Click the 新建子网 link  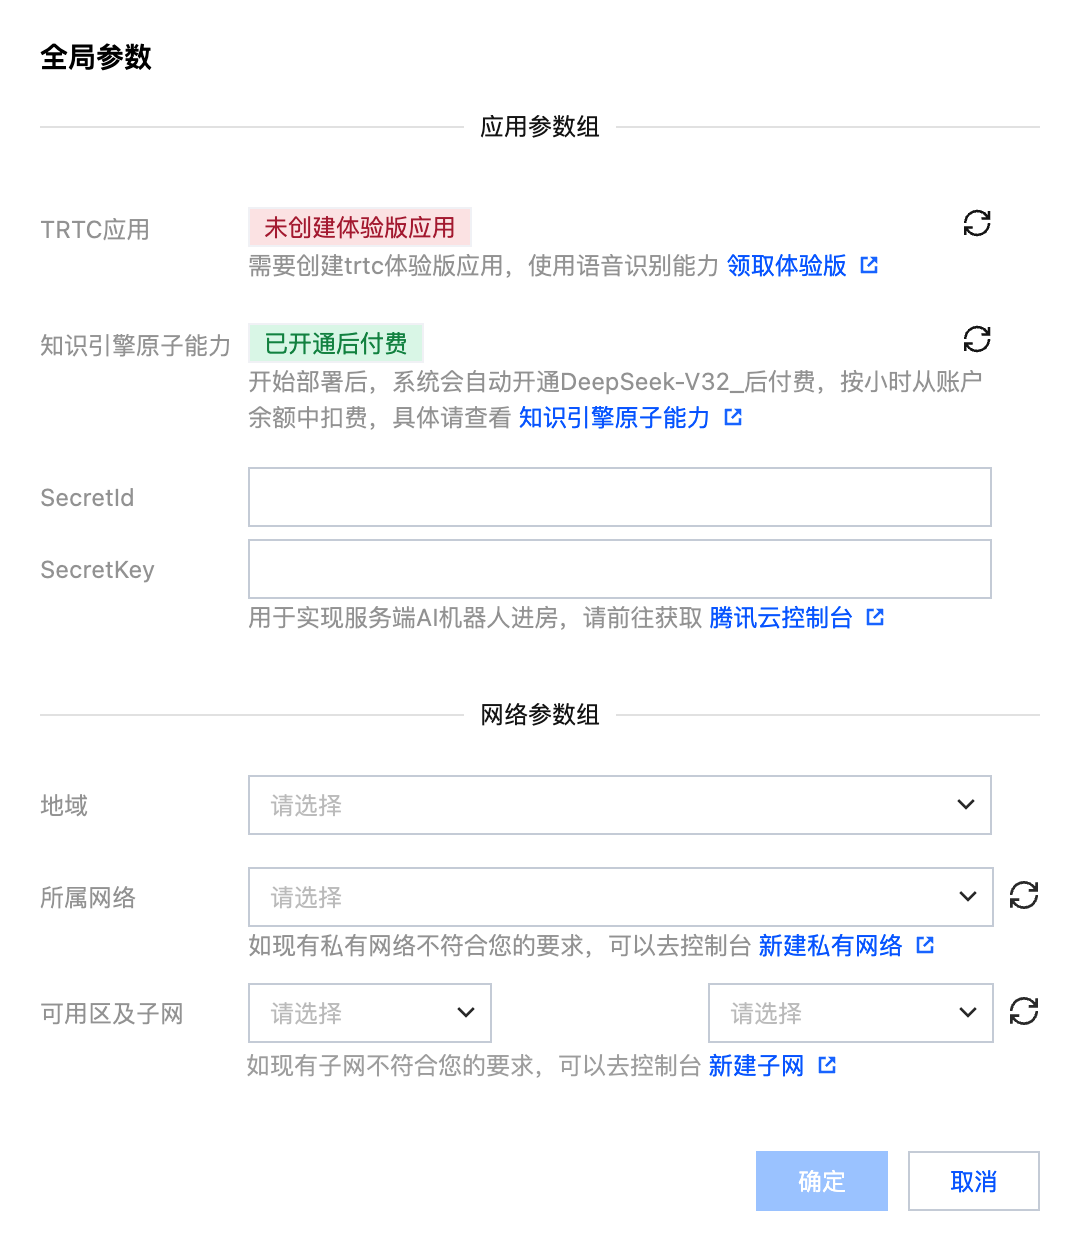point(756,1066)
